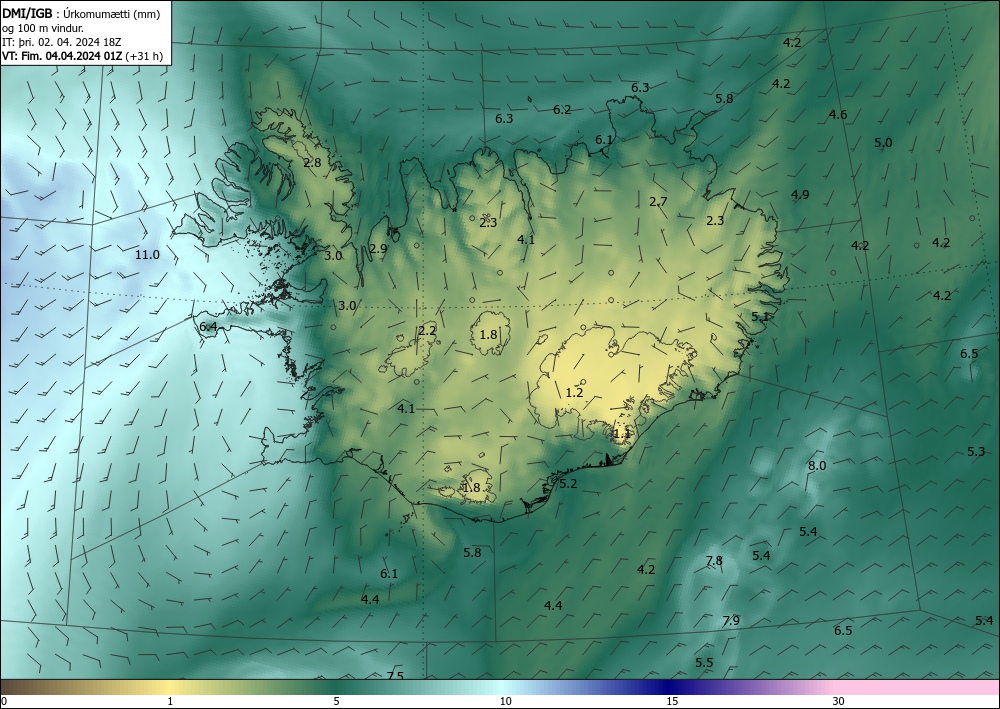Click the '1' label on the color scale
Image resolution: width=1000 pixels, height=709 pixels.
[x=170, y=701]
